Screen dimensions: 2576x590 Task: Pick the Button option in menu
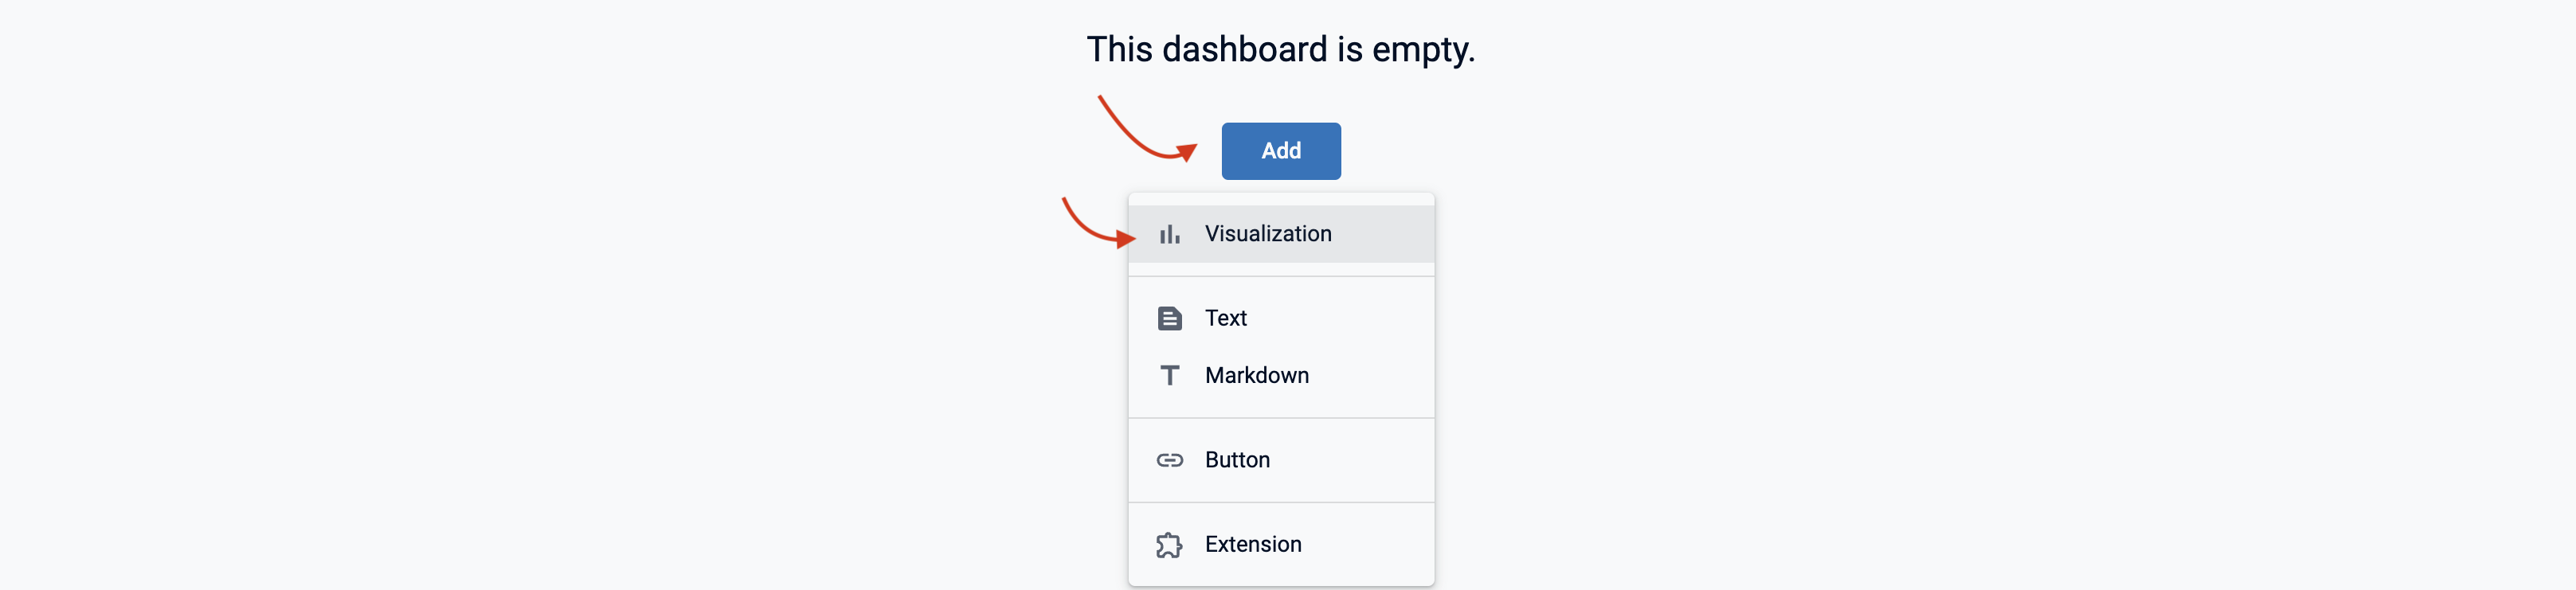(x=1237, y=460)
